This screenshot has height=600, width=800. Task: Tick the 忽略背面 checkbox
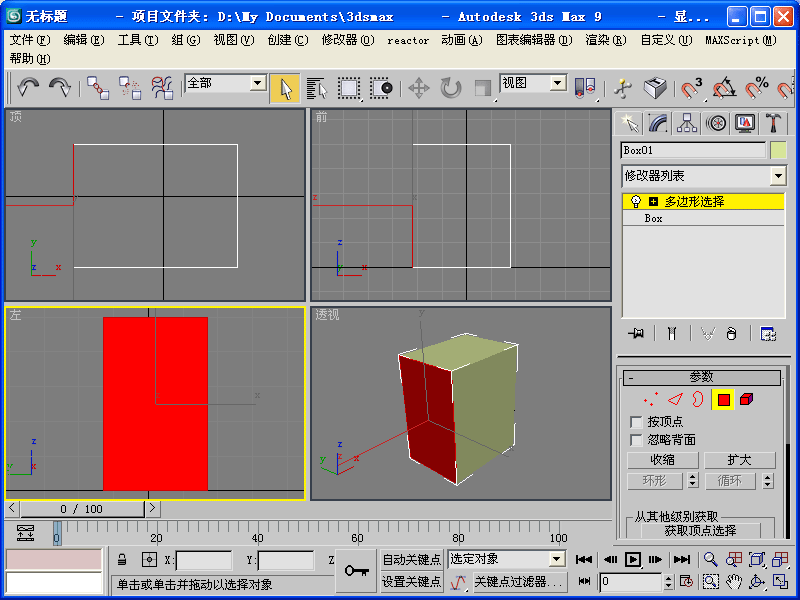click(636, 440)
